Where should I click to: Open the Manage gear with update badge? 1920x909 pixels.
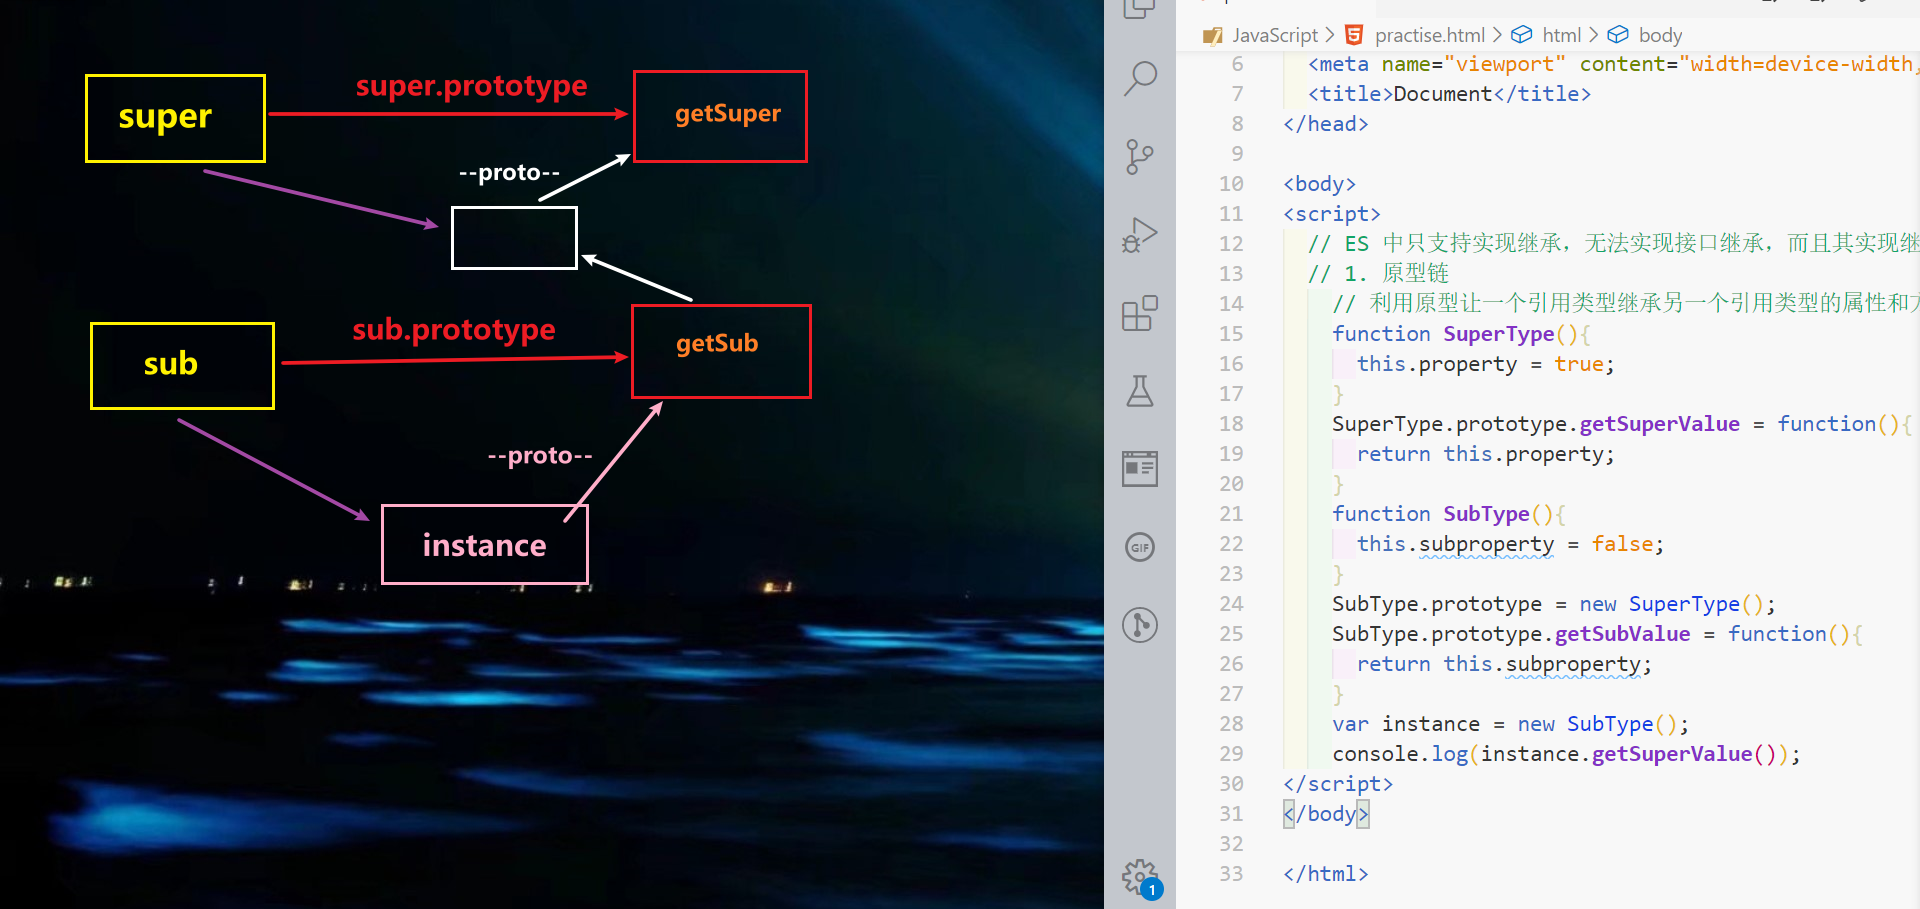tap(1141, 879)
